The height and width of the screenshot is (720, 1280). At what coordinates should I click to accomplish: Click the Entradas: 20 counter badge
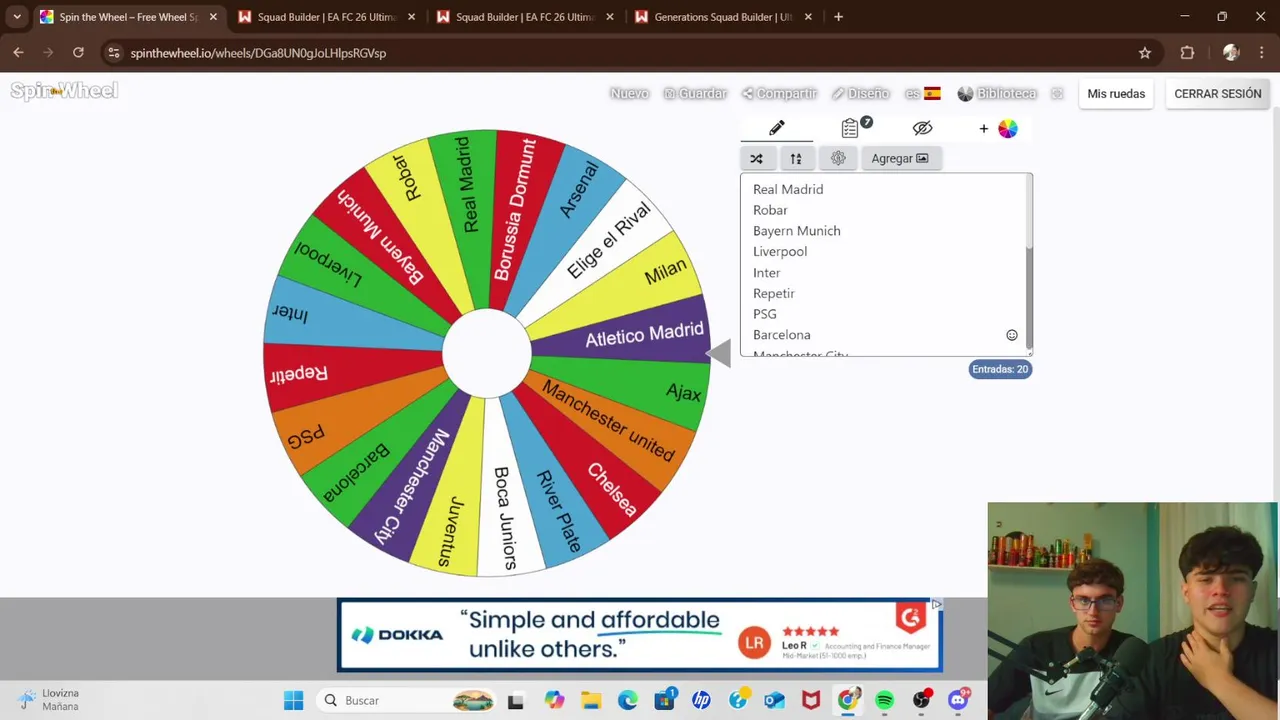click(1000, 369)
